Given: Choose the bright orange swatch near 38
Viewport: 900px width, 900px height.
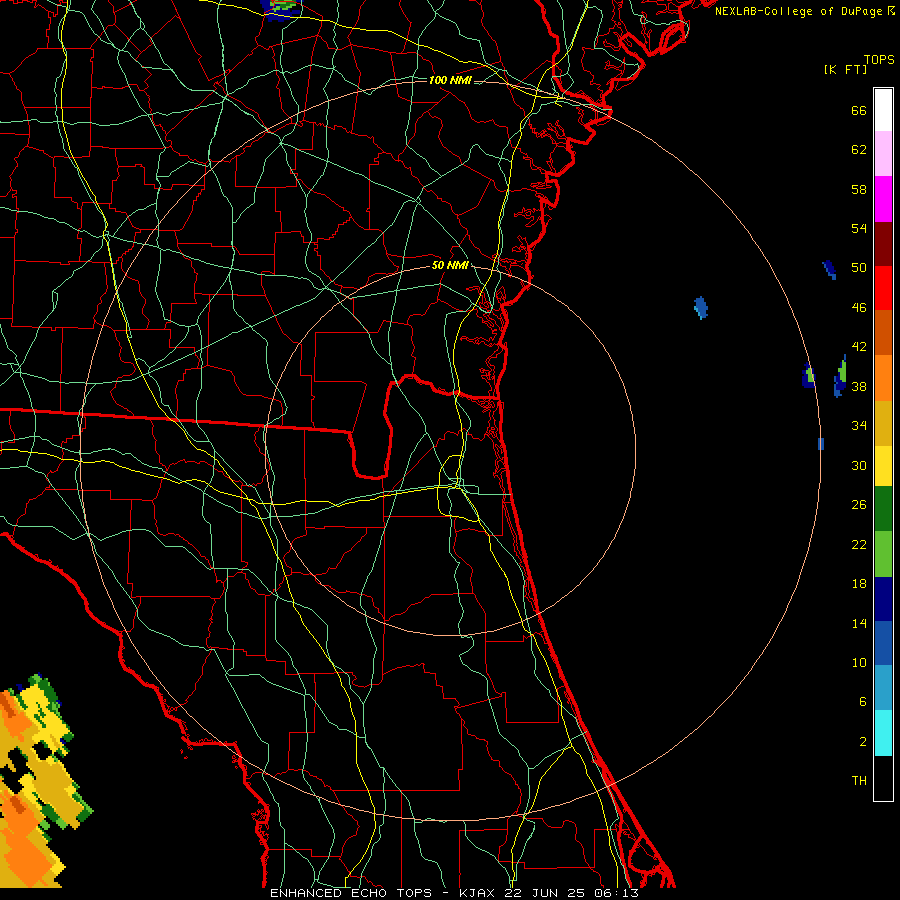Looking at the screenshot, I should click(x=883, y=378).
